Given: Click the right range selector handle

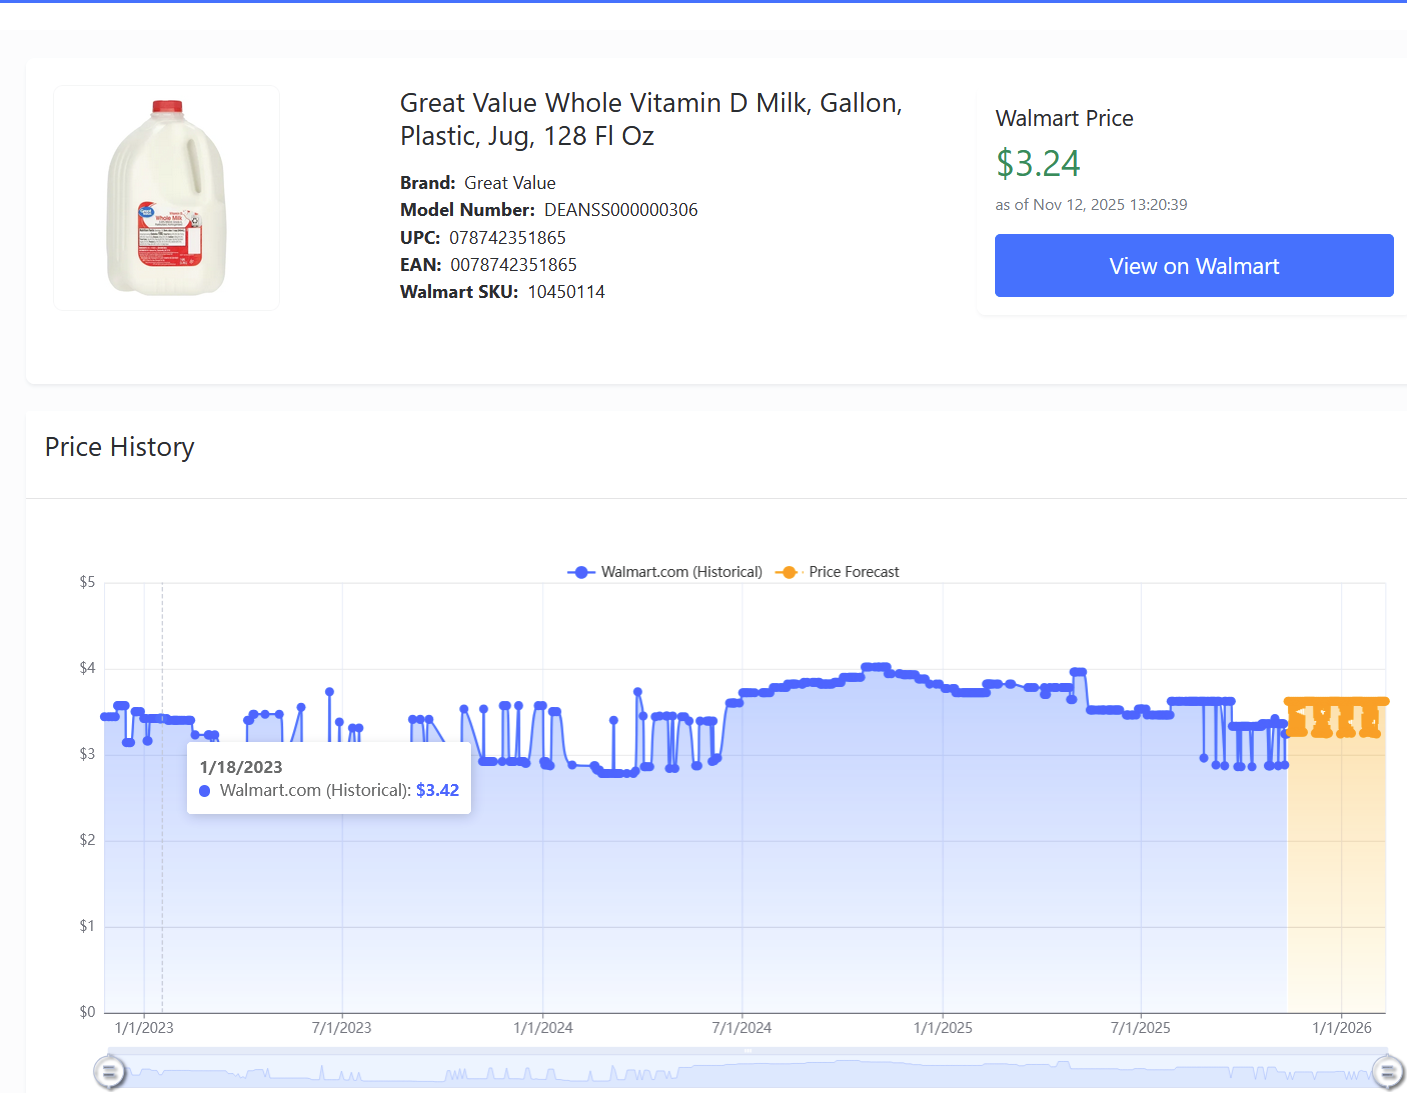Looking at the screenshot, I should pyautogui.click(x=1387, y=1072).
